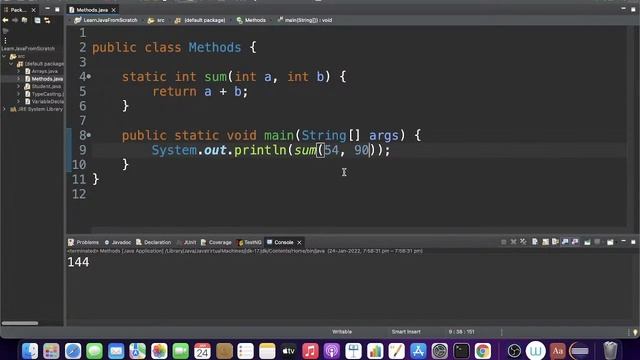
Task: Collapse sum method with line 4 fold marker
Action: tap(89, 76)
